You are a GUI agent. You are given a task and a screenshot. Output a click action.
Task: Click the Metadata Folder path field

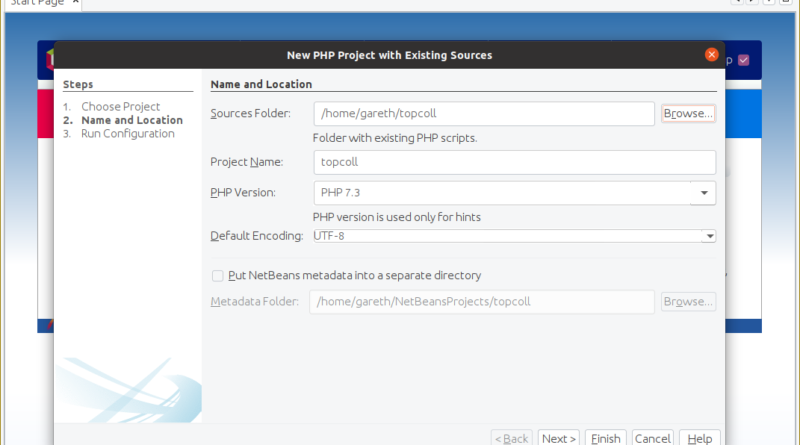coord(482,302)
